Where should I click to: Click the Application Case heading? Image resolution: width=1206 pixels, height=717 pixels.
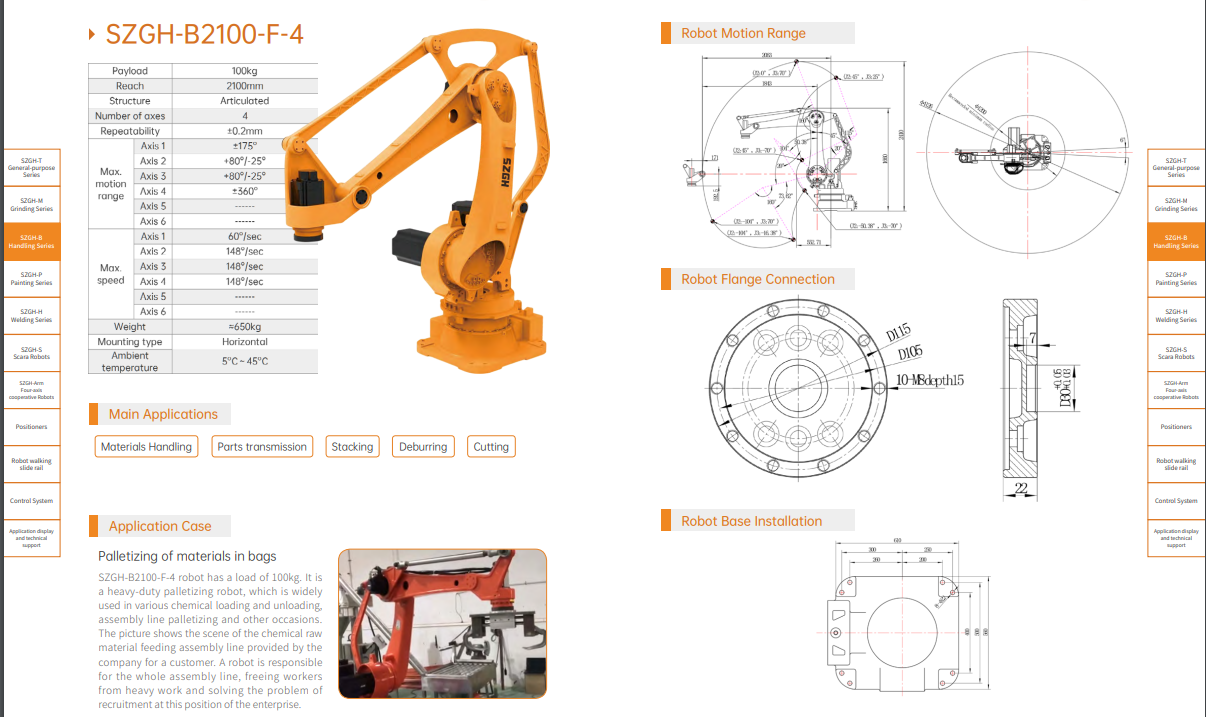(160, 526)
